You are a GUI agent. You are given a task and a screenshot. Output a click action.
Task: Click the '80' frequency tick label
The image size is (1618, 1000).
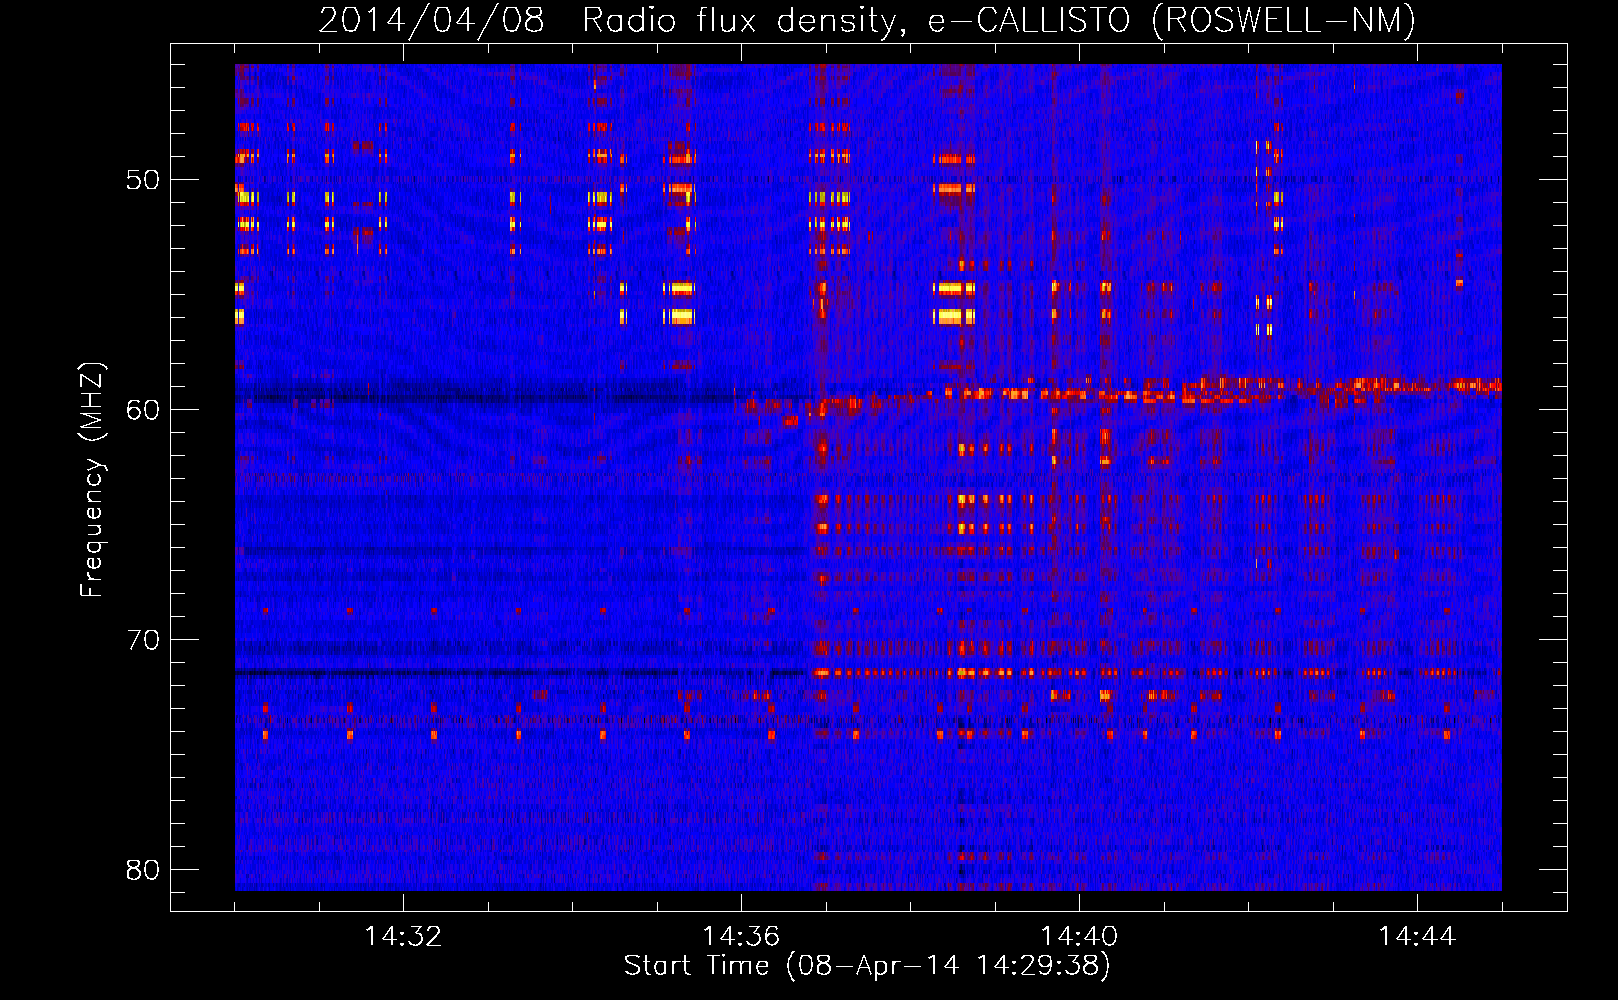142,870
